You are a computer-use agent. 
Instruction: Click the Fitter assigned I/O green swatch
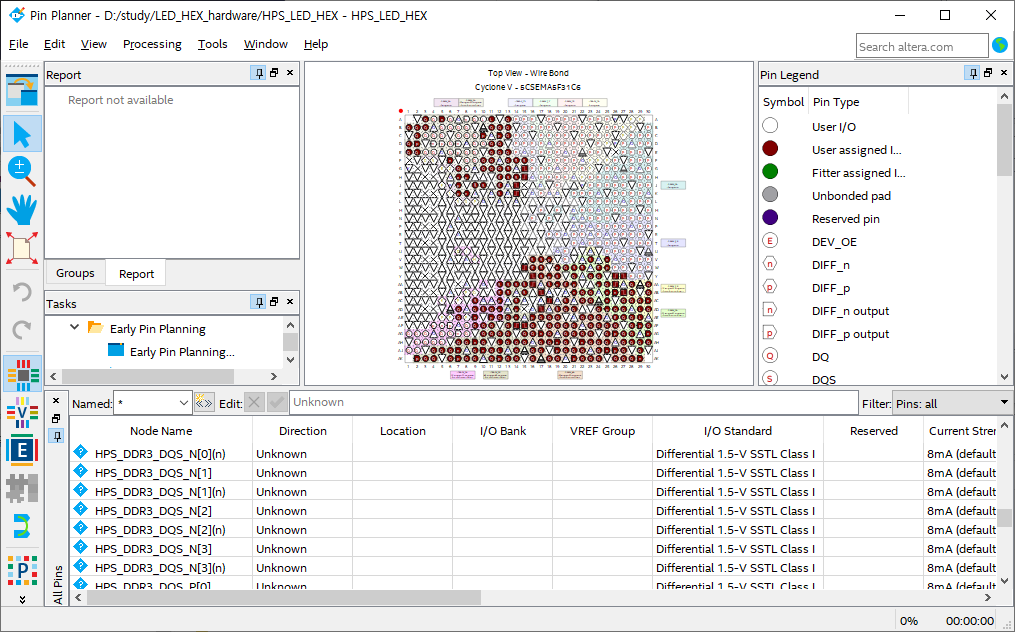tap(770, 172)
